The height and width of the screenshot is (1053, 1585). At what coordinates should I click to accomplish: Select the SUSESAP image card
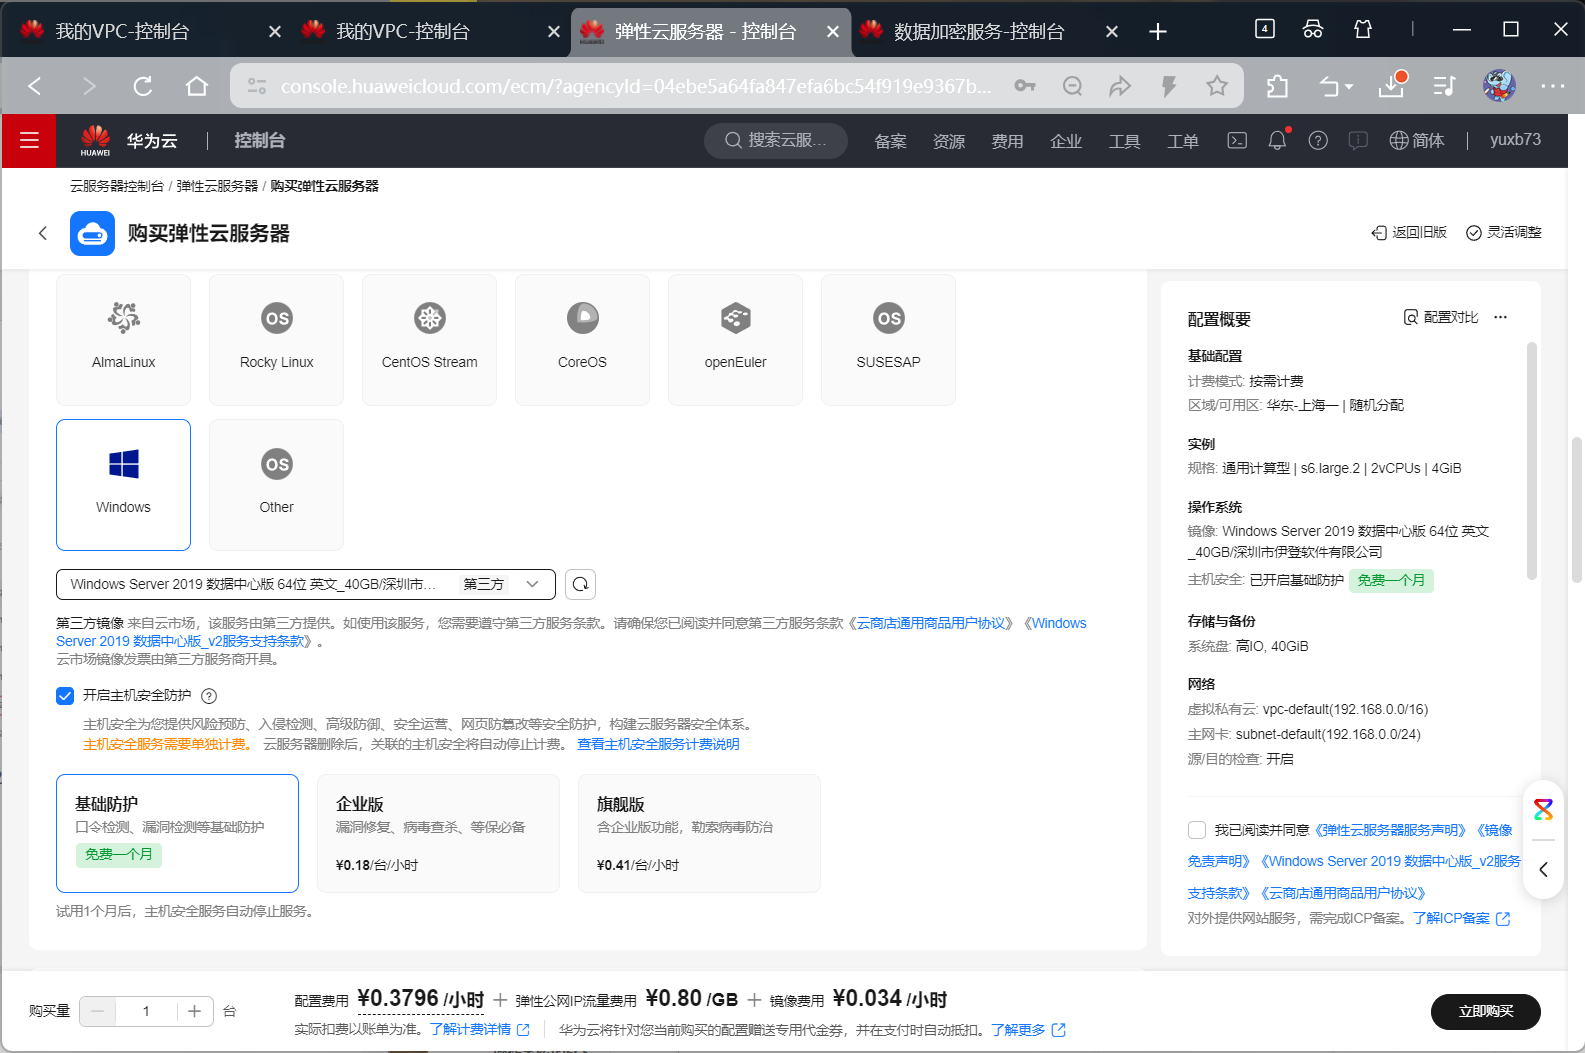point(888,340)
